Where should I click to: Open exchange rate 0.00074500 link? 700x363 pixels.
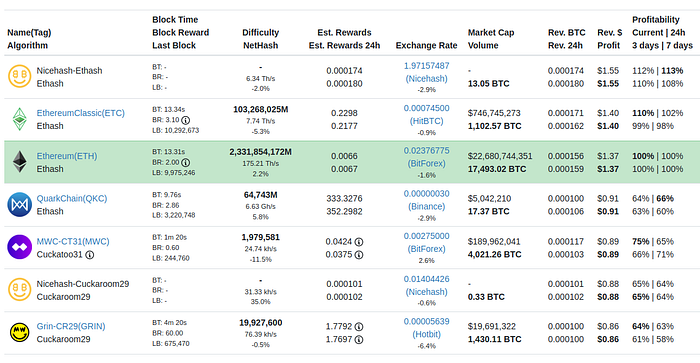pyautogui.click(x=426, y=108)
